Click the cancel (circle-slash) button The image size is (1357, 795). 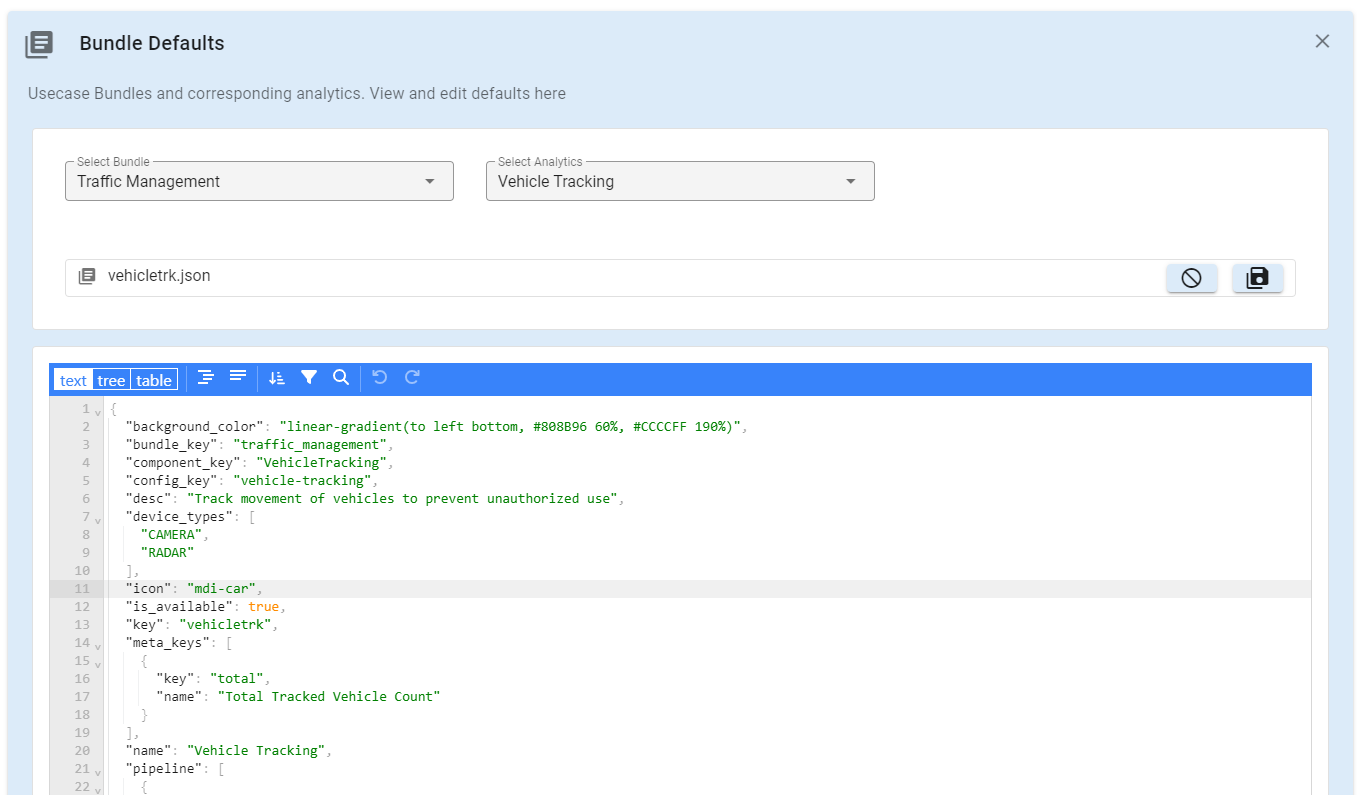(1191, 278)
